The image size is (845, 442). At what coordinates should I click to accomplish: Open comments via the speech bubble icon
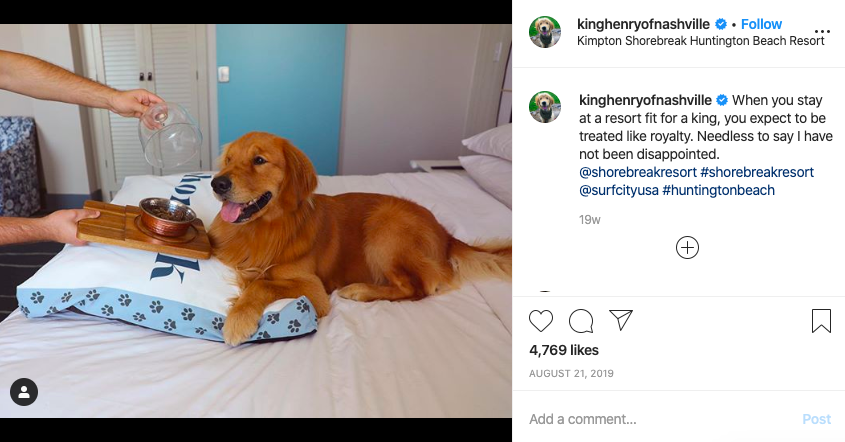[x=581, y=321]
